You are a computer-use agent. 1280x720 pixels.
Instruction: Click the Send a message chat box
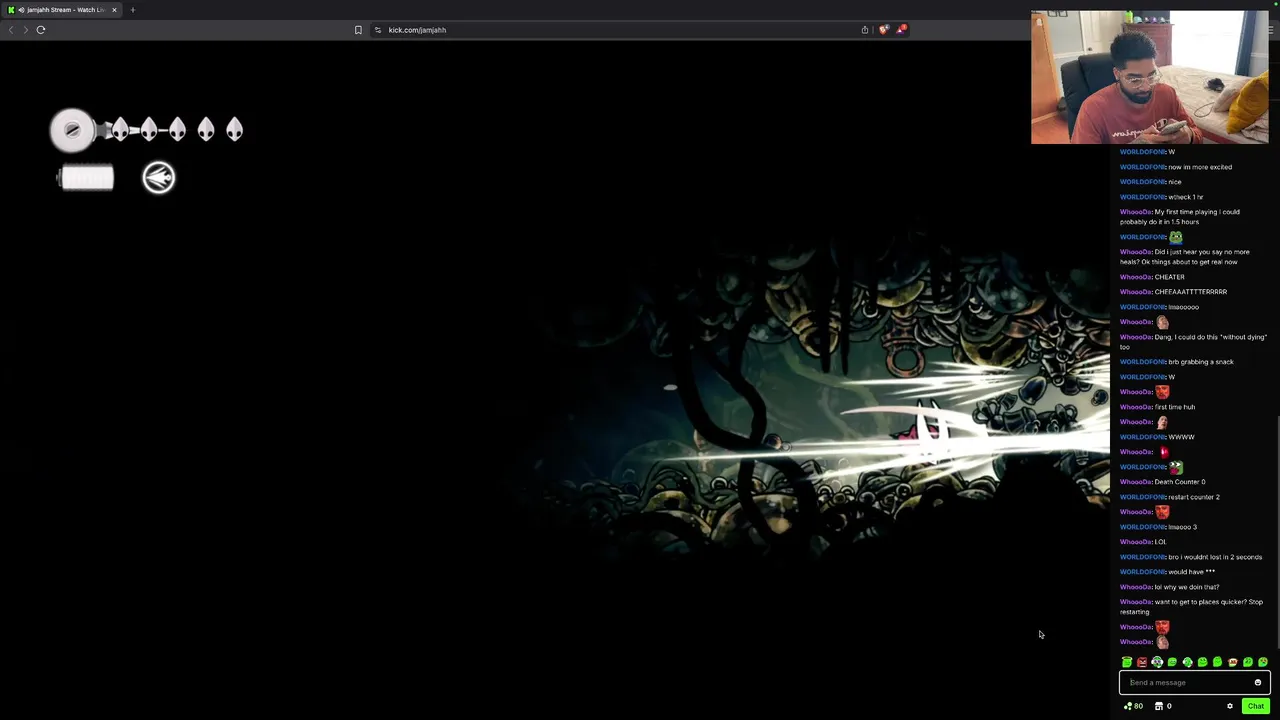pyautogui.click(x=1194, y=682)
